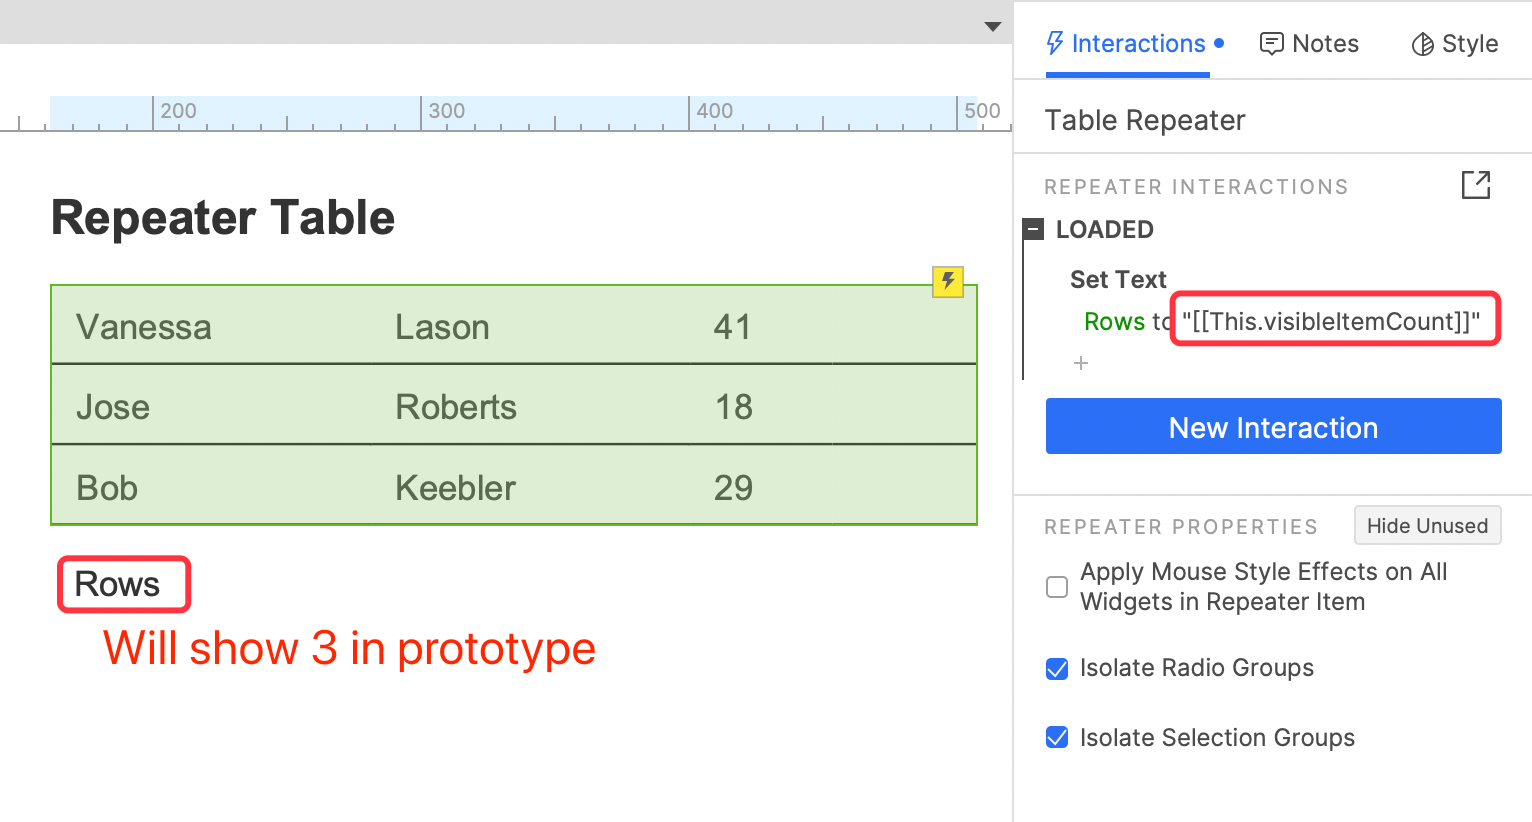Click the Hide Unused button
This screenshot has width=1532, height=822.
tap(1428, 526)
